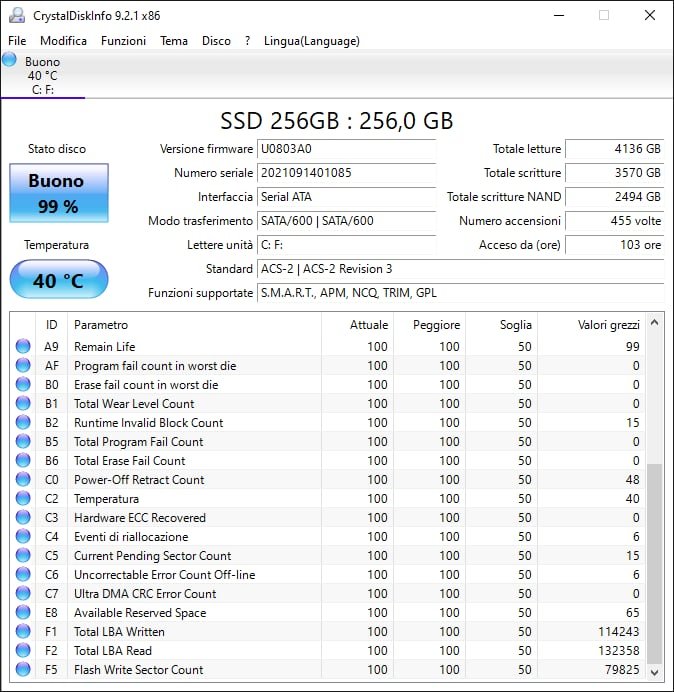This screenshot has width=674, height=692.
Task: Open the File menu
Action: coord(17,41)
